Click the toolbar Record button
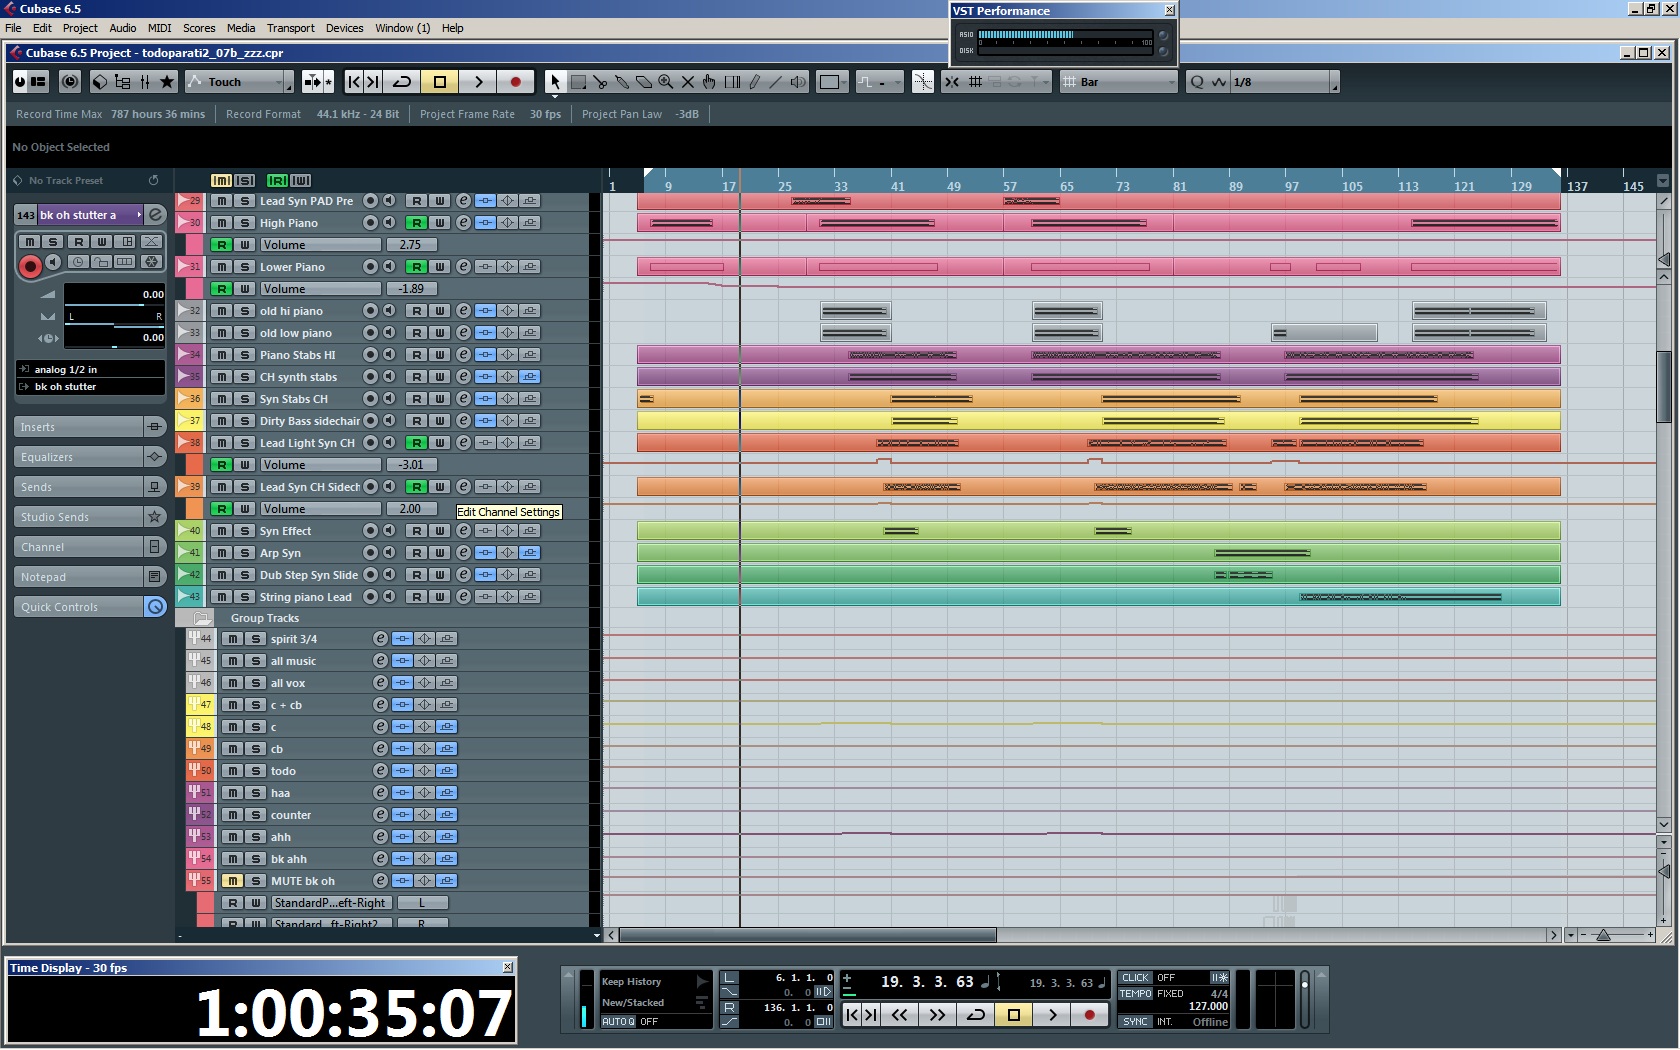 [x=515, y=82]
